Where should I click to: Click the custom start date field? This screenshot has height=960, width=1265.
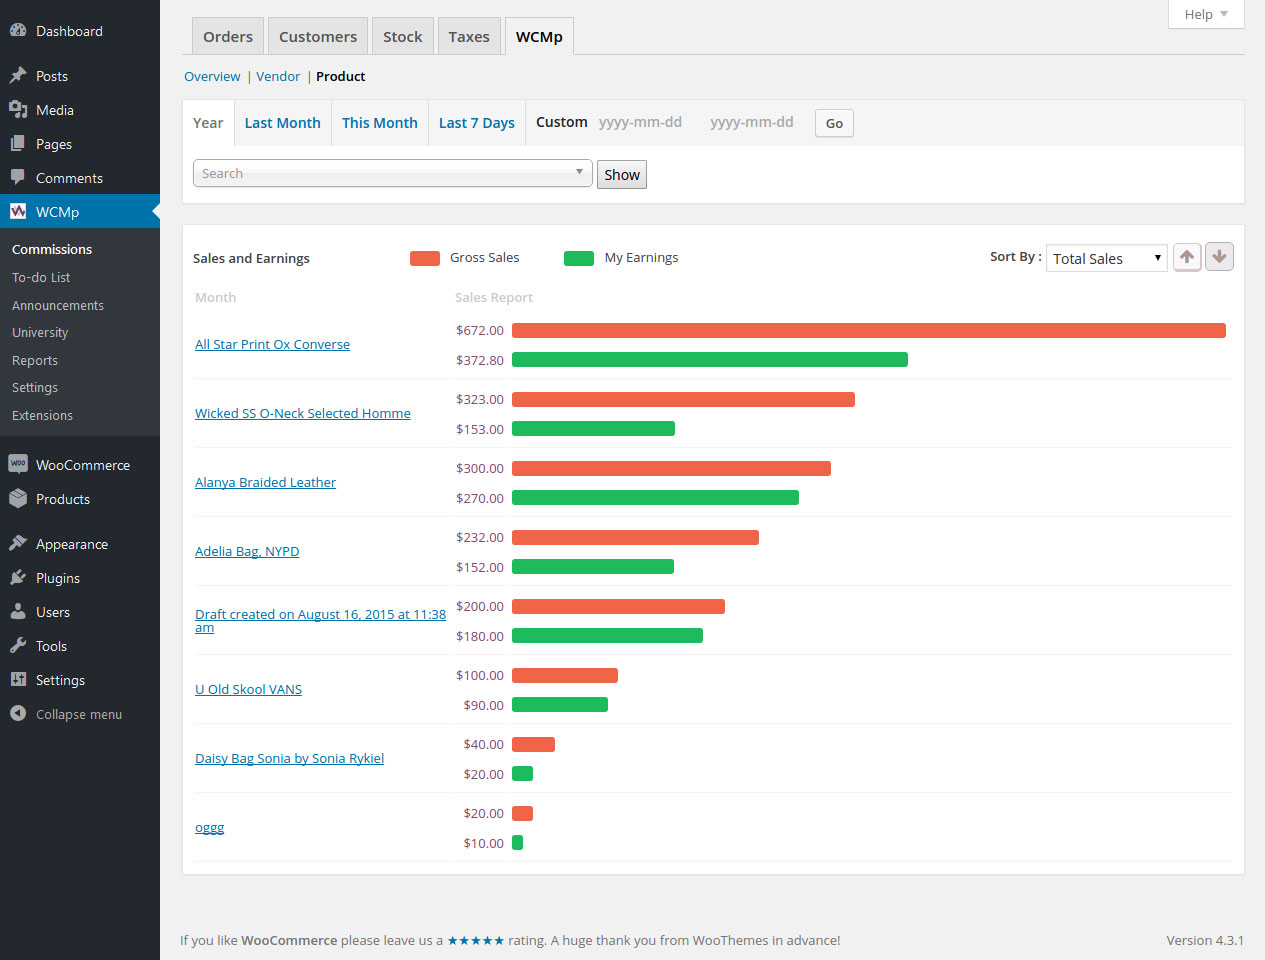point(641,122)
